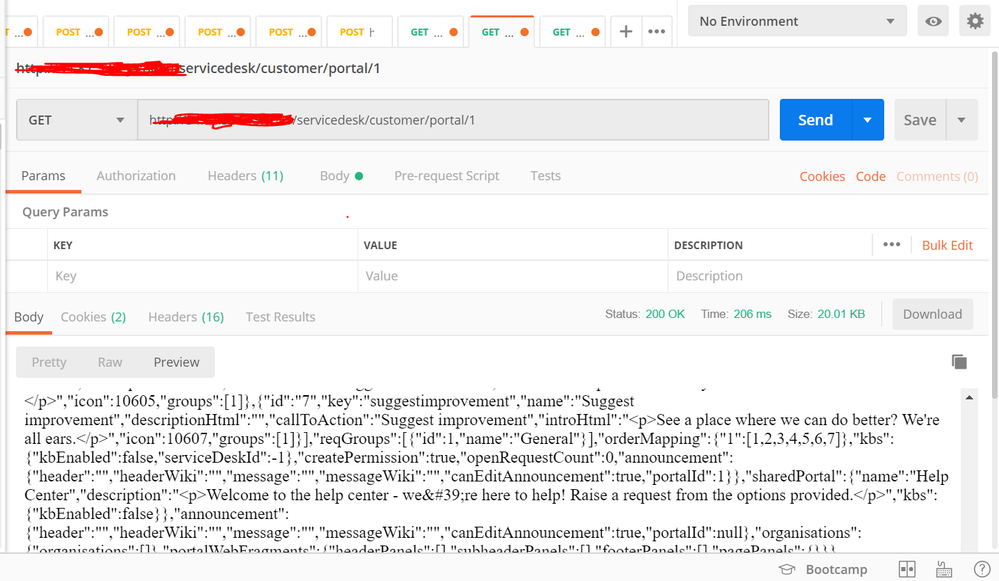
Task: Click the Description query param field
Action: (x=828, y=276)
